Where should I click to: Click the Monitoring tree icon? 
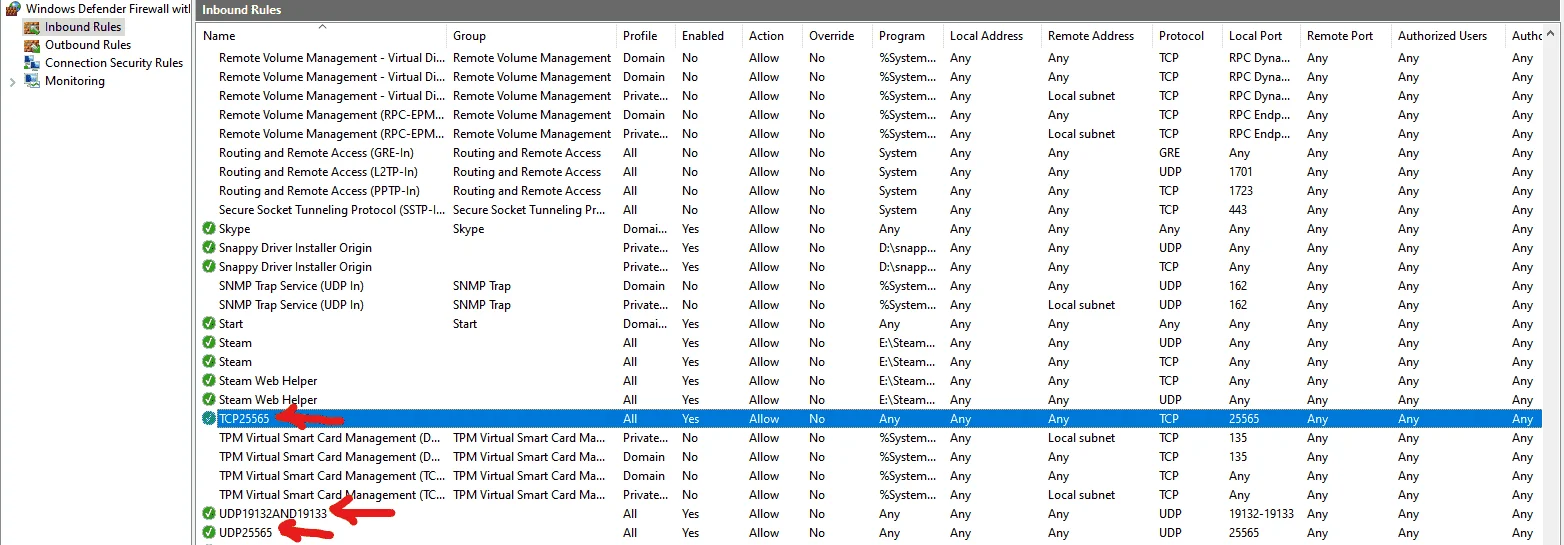pos(31,81)
